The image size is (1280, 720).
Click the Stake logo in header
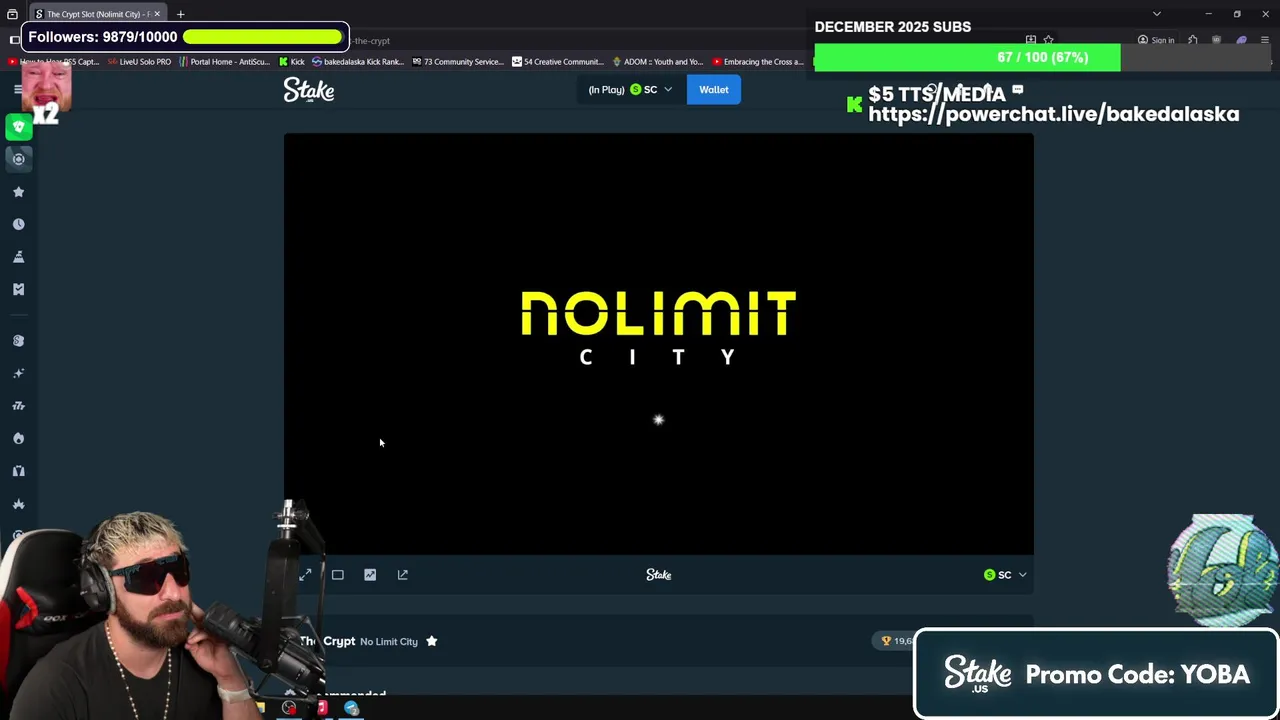[x=309, y=90]
